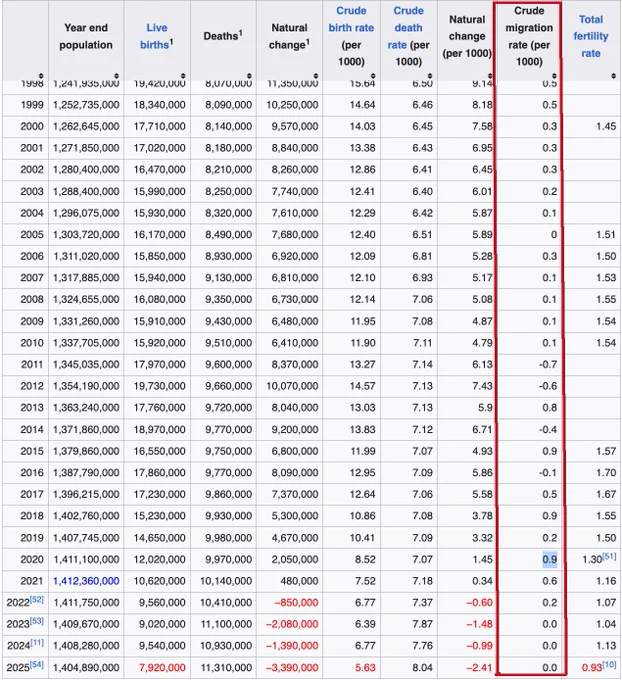Sort by Crude migration rate column arrows
Screen dimensions: 622x680
554,76
